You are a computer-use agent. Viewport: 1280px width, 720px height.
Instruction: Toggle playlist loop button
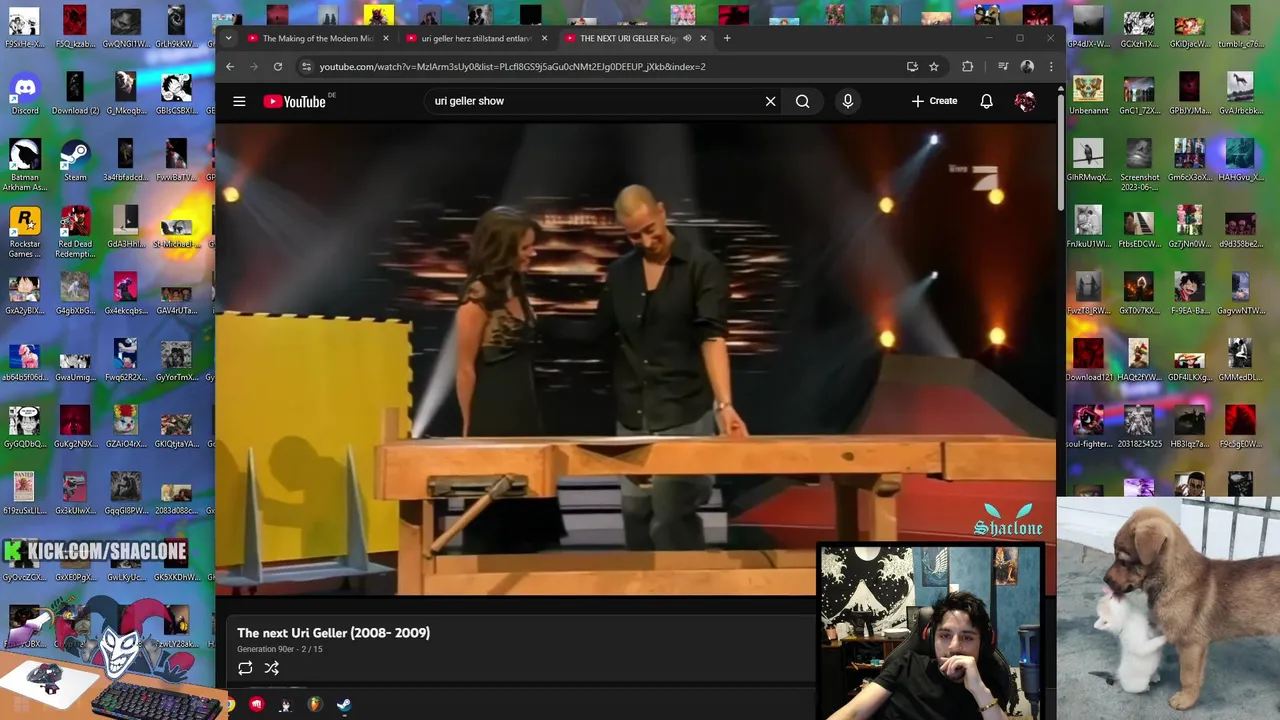pyautogui.click(x=245, y=668)
